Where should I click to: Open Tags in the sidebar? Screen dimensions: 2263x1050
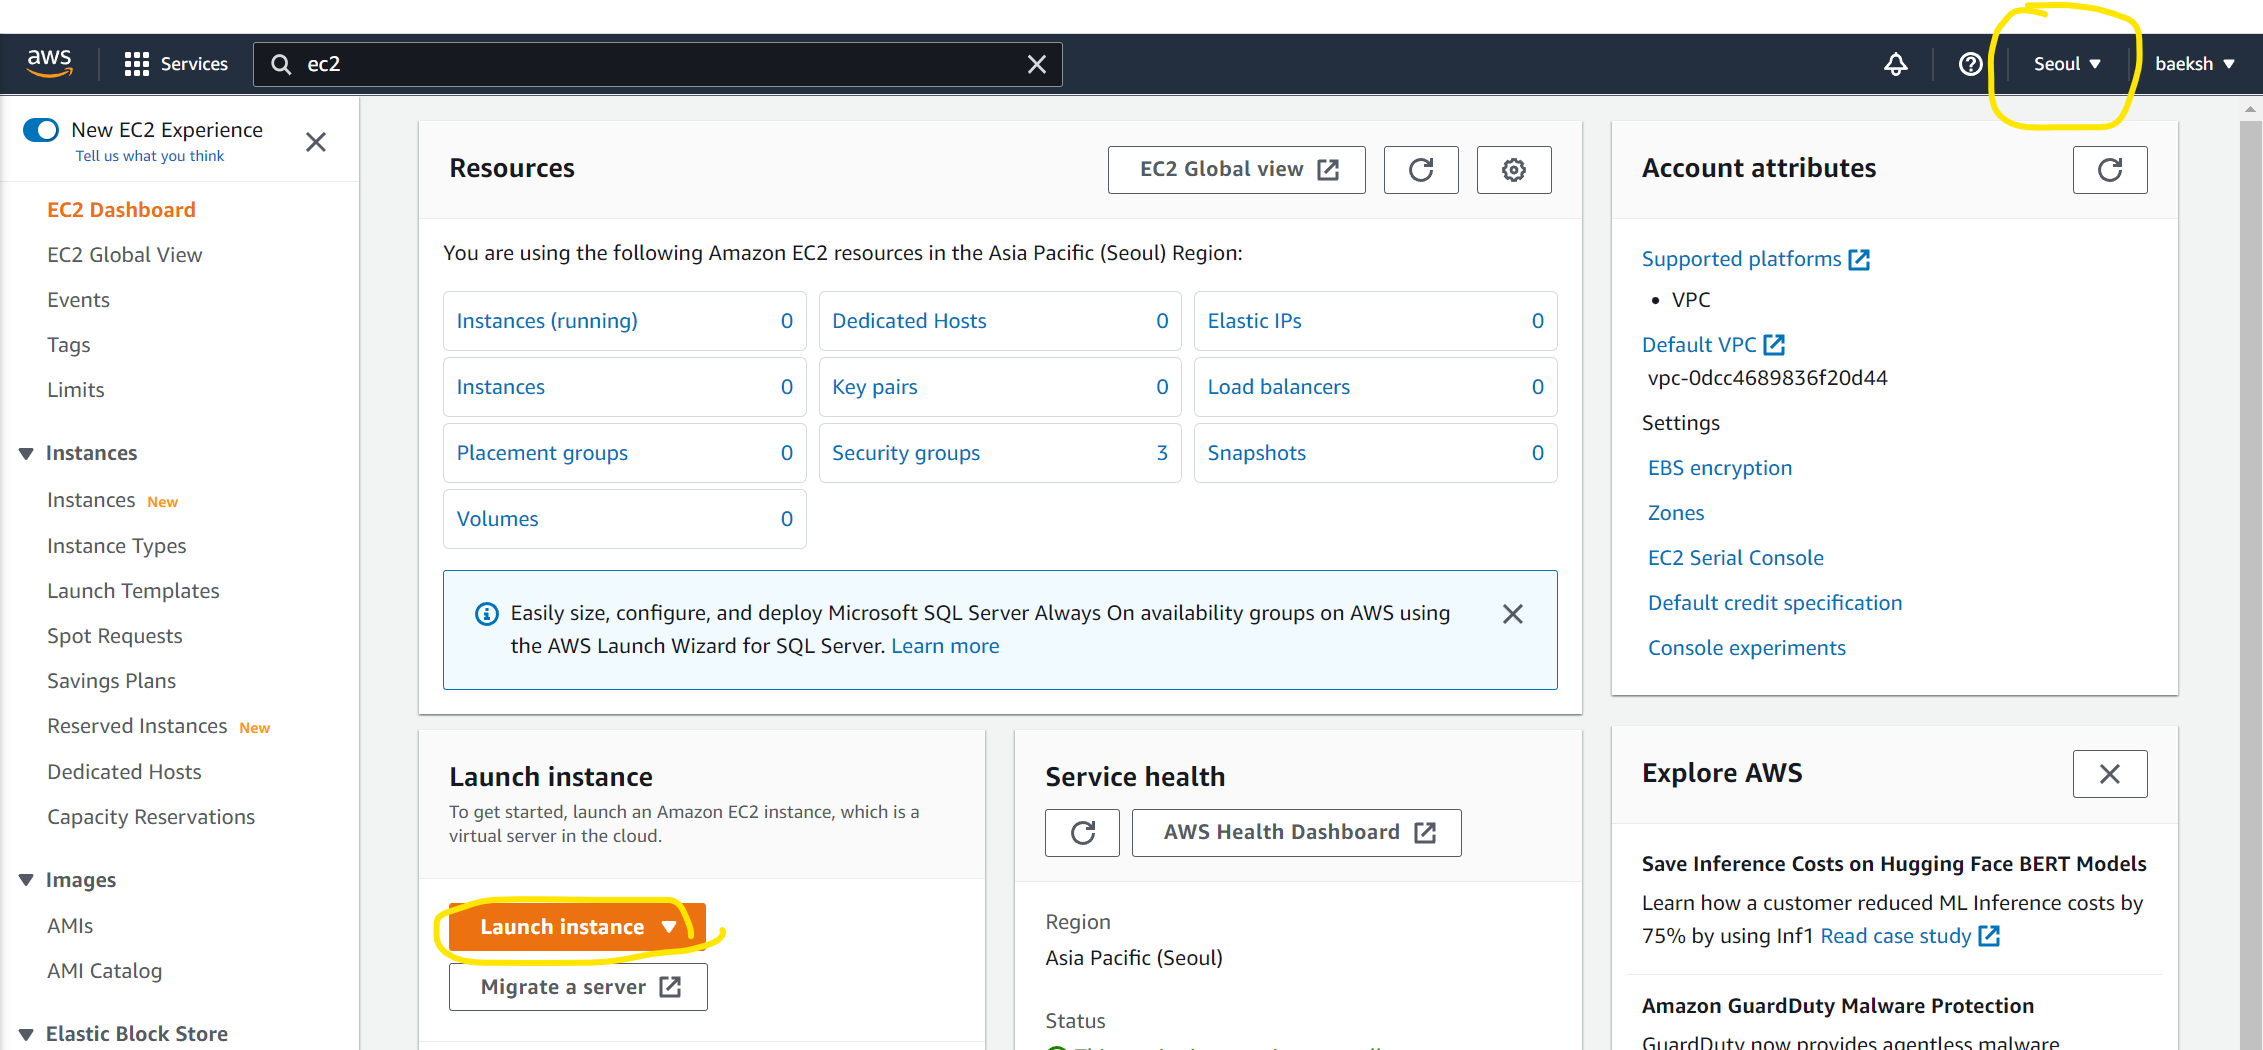tap(69, 345)
